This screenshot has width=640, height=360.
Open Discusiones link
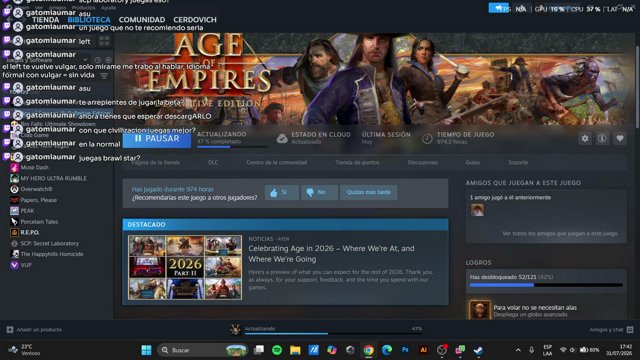(x=422, y=162)
